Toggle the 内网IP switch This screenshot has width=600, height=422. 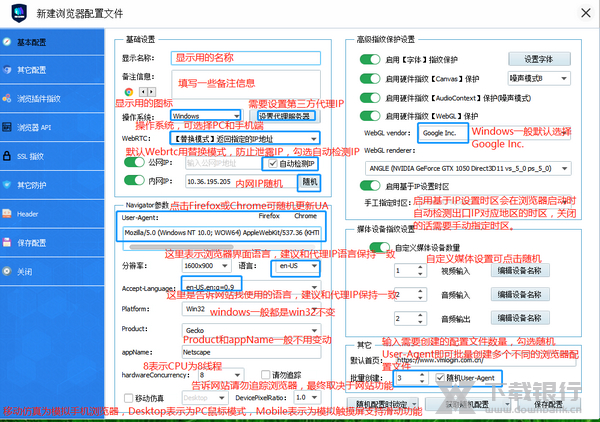(x=134, y=180)
